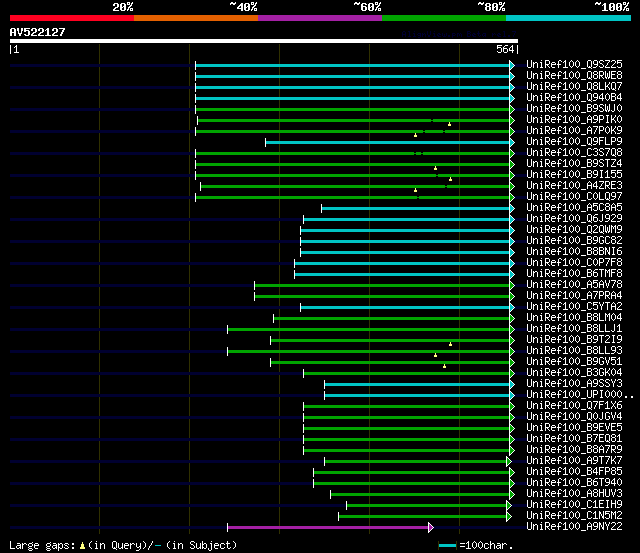Click the cyan alignment bar for UniRef100_Q9FLP9
The height and width of the screenshot is (553, 640).
tap(387, 142)
